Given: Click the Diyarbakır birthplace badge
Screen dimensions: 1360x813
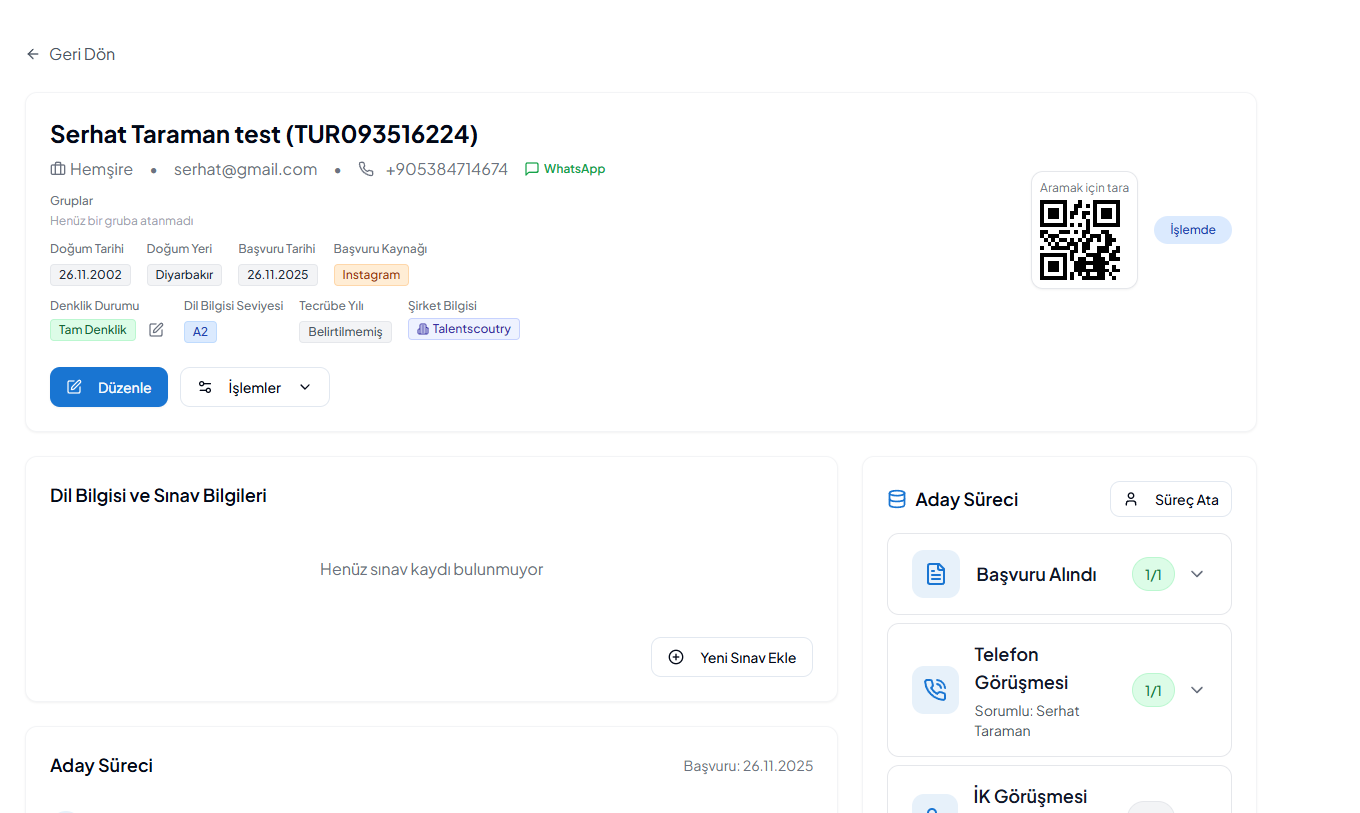Looking at the screenshot, I should (184, 275).
